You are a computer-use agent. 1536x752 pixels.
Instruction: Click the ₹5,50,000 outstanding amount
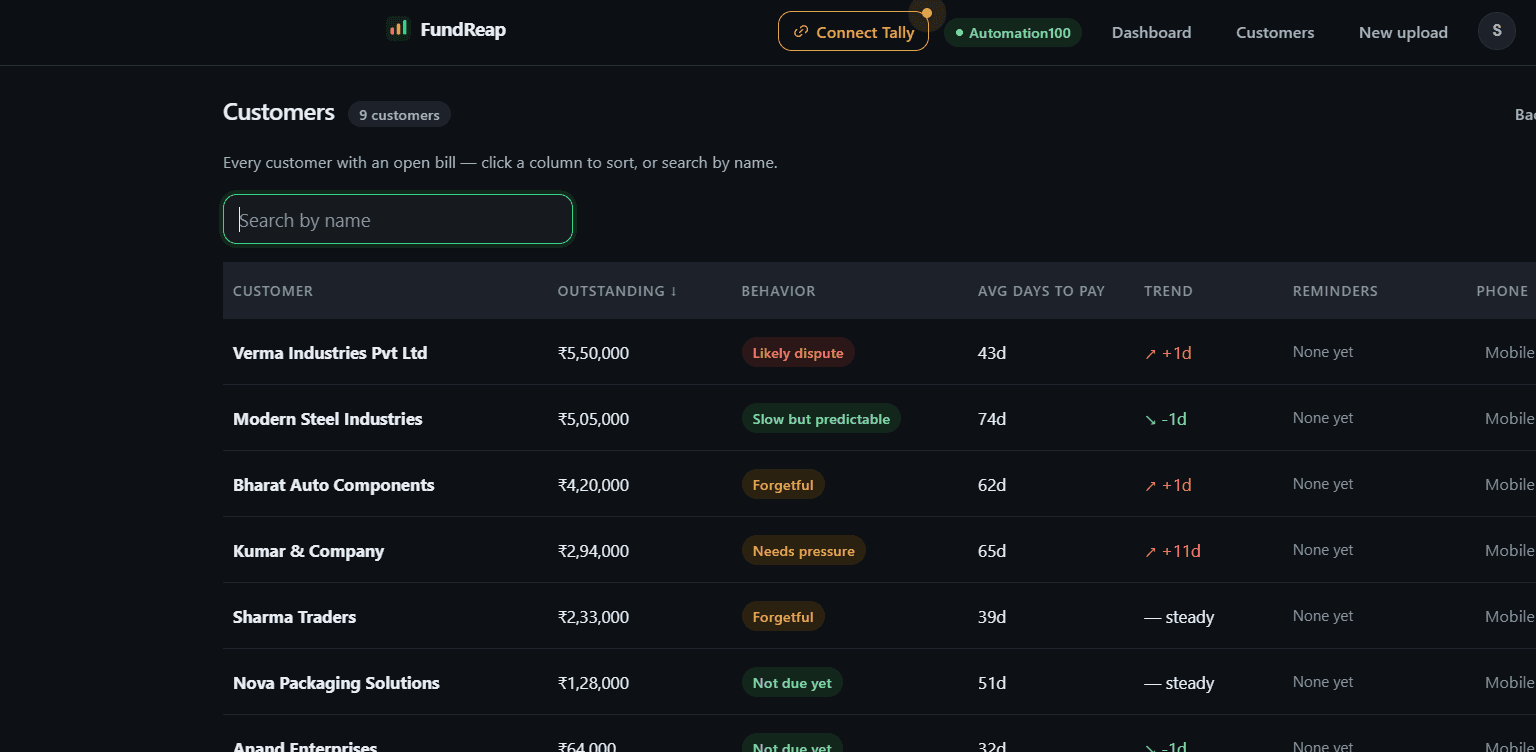click(593, 353)
